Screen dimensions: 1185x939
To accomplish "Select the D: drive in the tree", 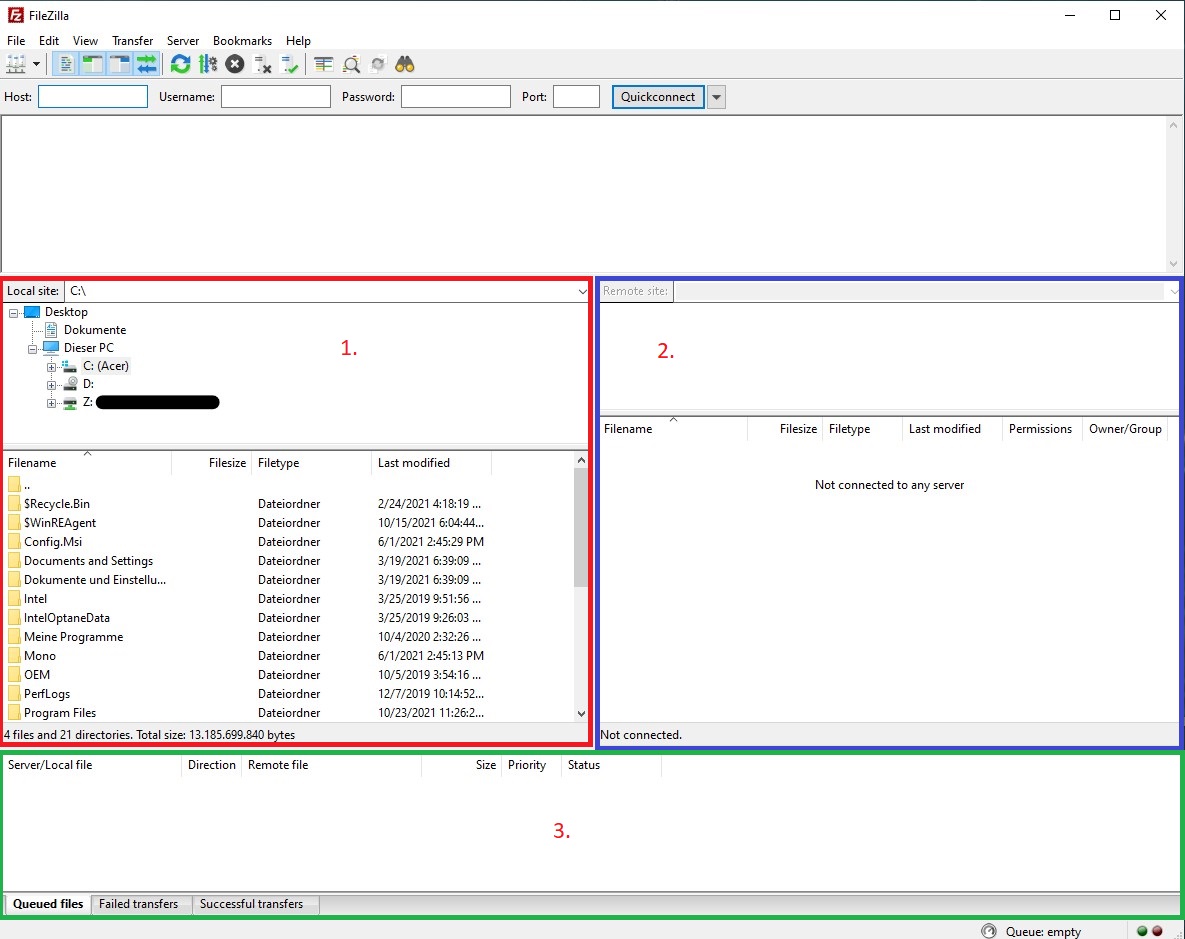I will [88, 384].
